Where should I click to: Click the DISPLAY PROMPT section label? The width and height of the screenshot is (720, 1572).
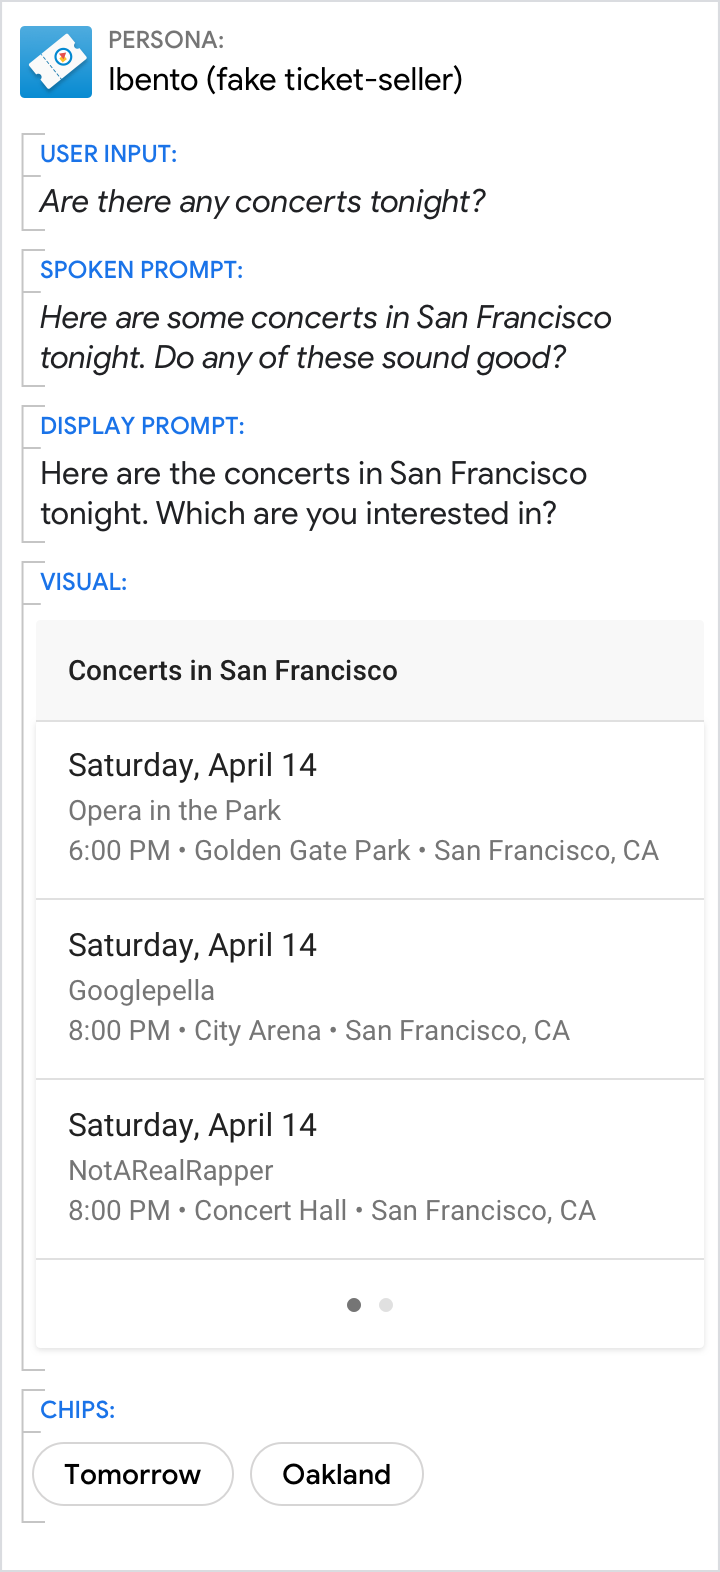[x=142, y=426]
